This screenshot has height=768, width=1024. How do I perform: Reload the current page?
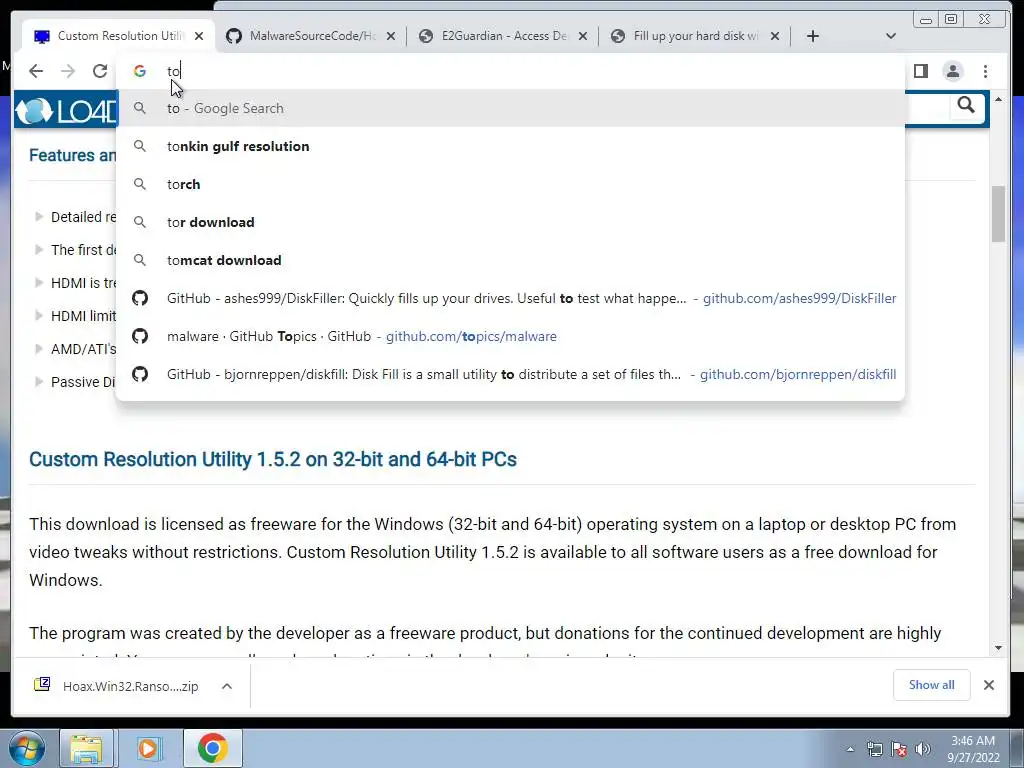[x=100, y=71]
